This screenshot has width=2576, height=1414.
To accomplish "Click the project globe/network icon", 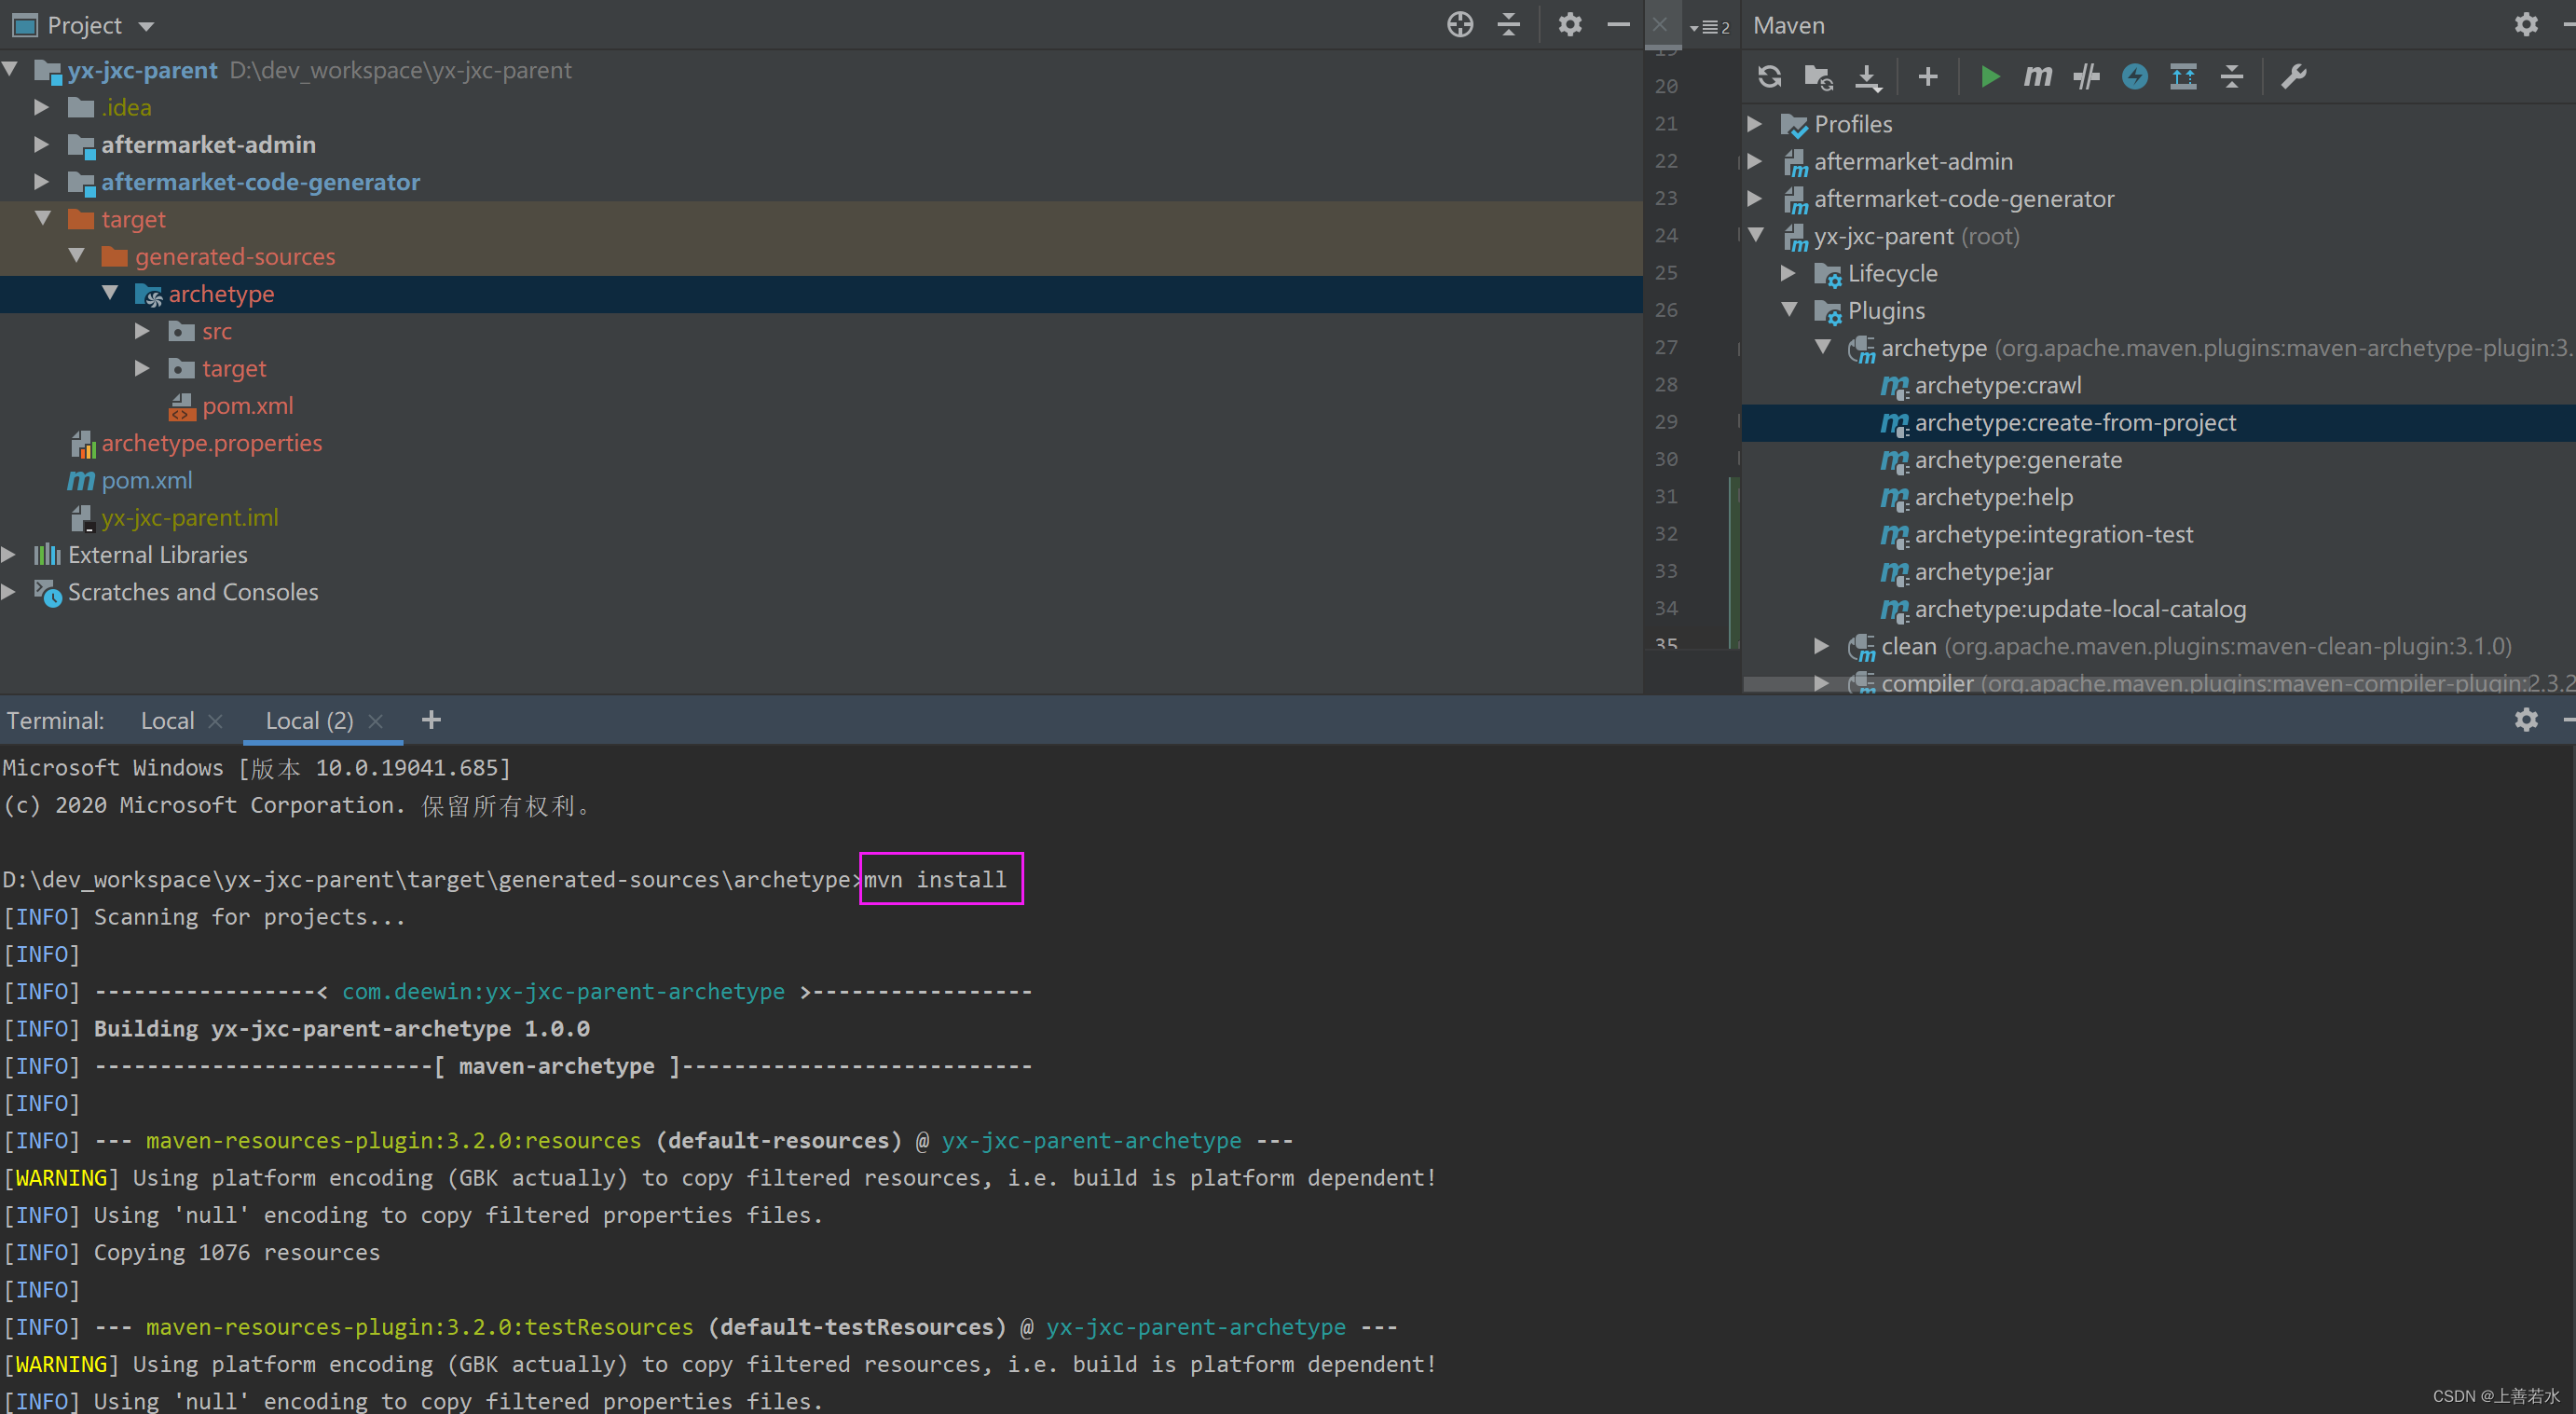I will pos(1459,22).
